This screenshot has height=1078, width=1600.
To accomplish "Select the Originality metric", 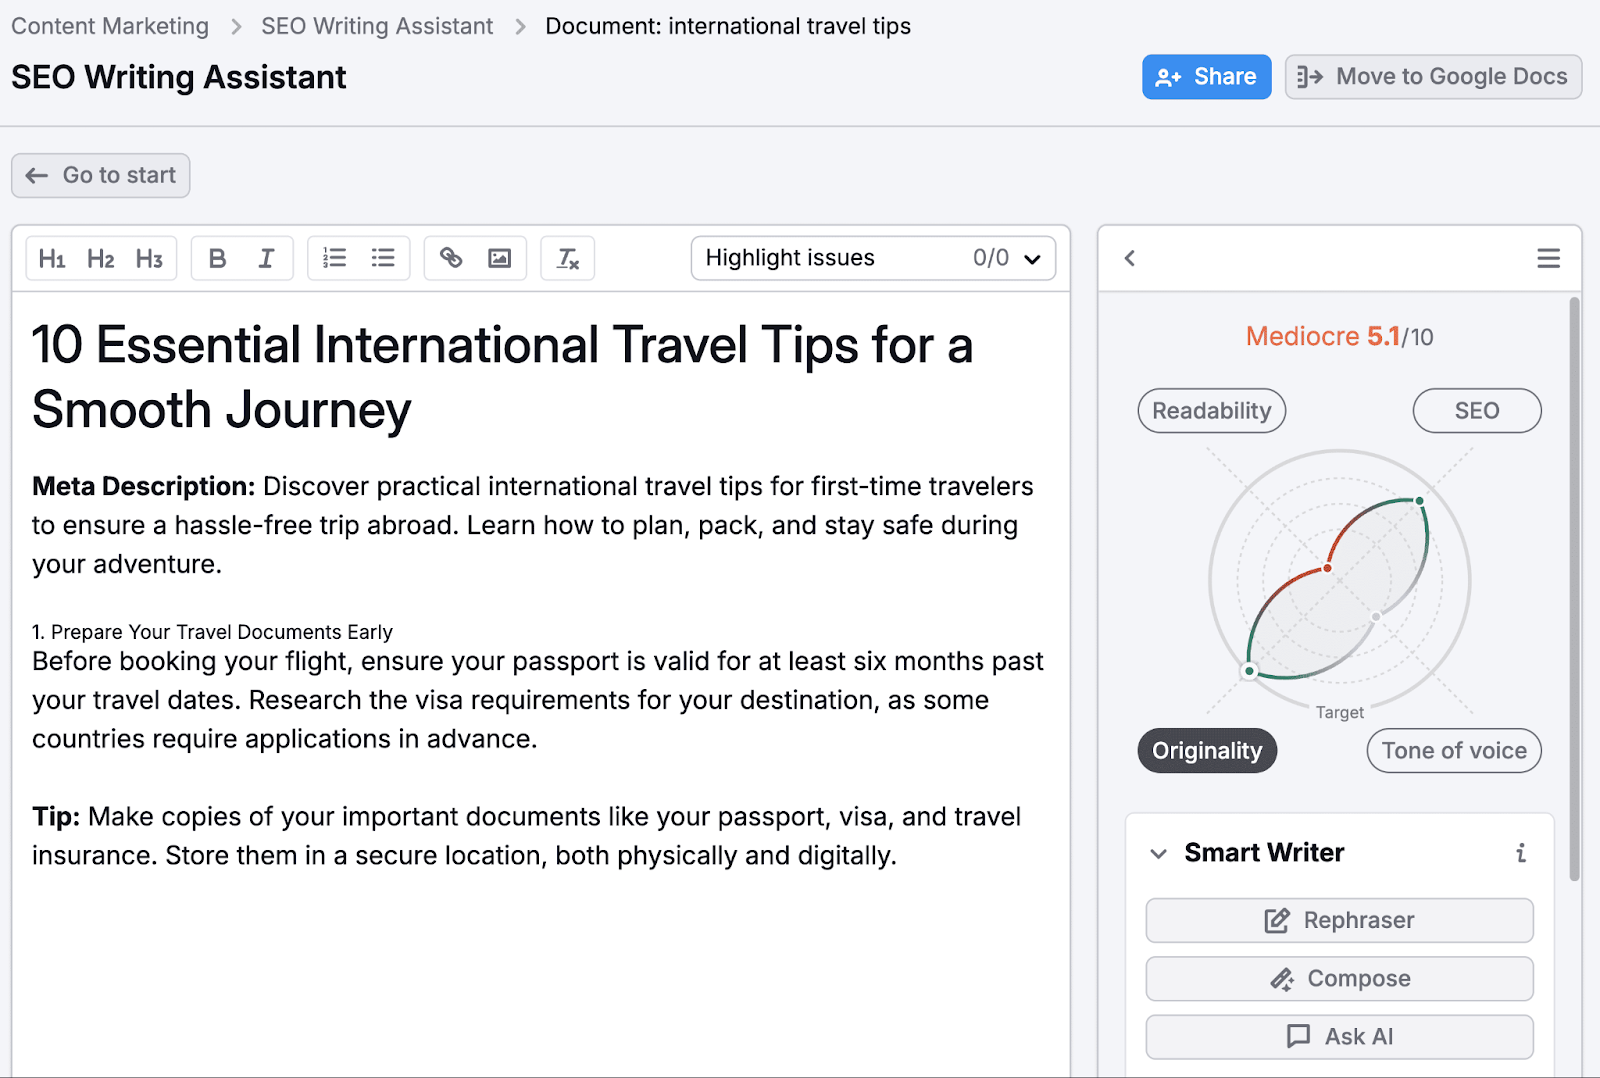I will tap(1207, 751).
